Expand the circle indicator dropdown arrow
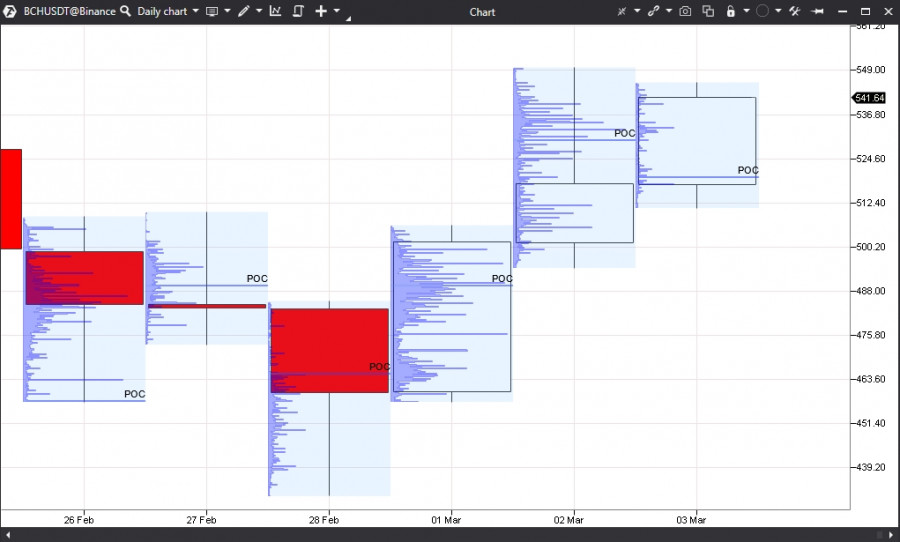Viewport: 900px width, 542px height. [x=778, y=11]
